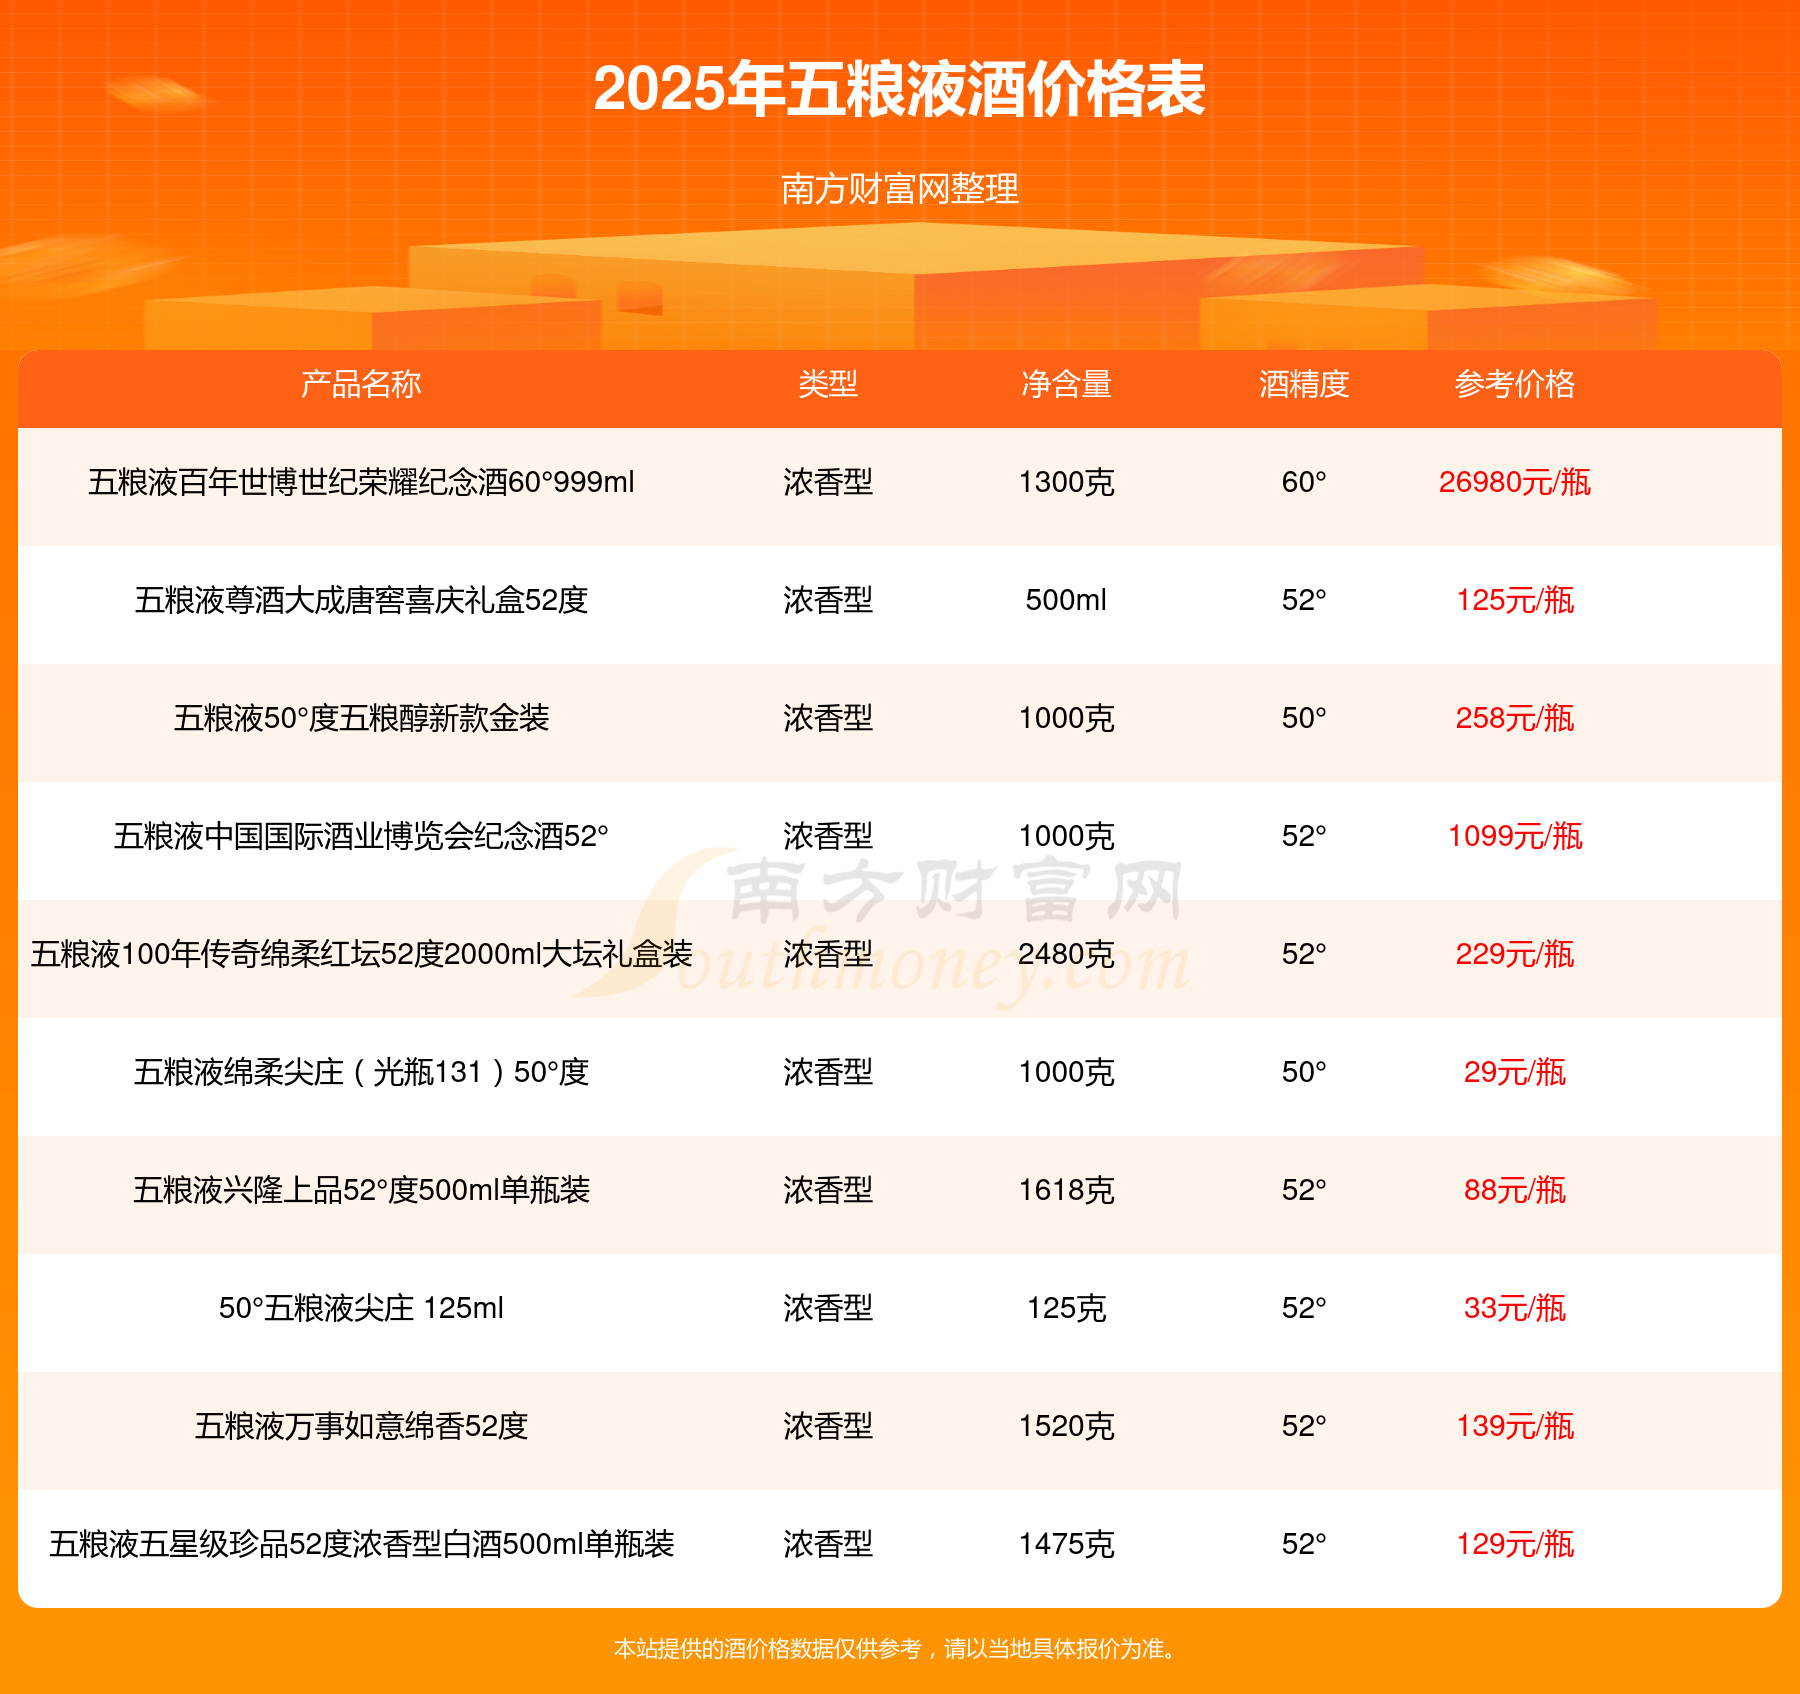Click the title 2025年五粮液酒价格表
The width and height of the screenshot is (1800, 1694).
coord(899,89)
